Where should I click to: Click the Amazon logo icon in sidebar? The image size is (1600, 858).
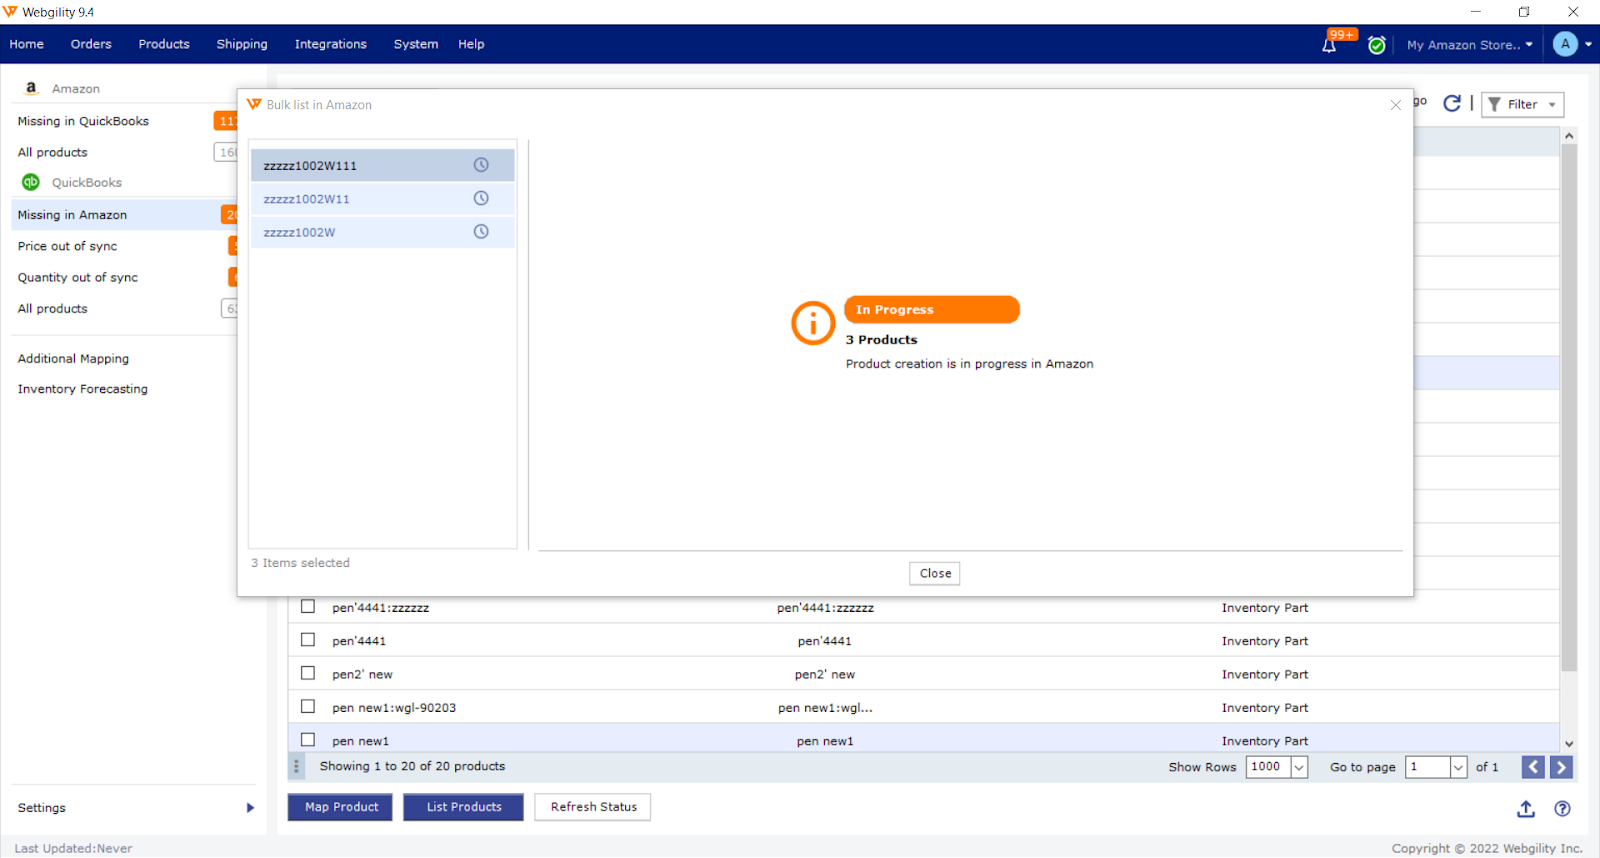point(31,88)
